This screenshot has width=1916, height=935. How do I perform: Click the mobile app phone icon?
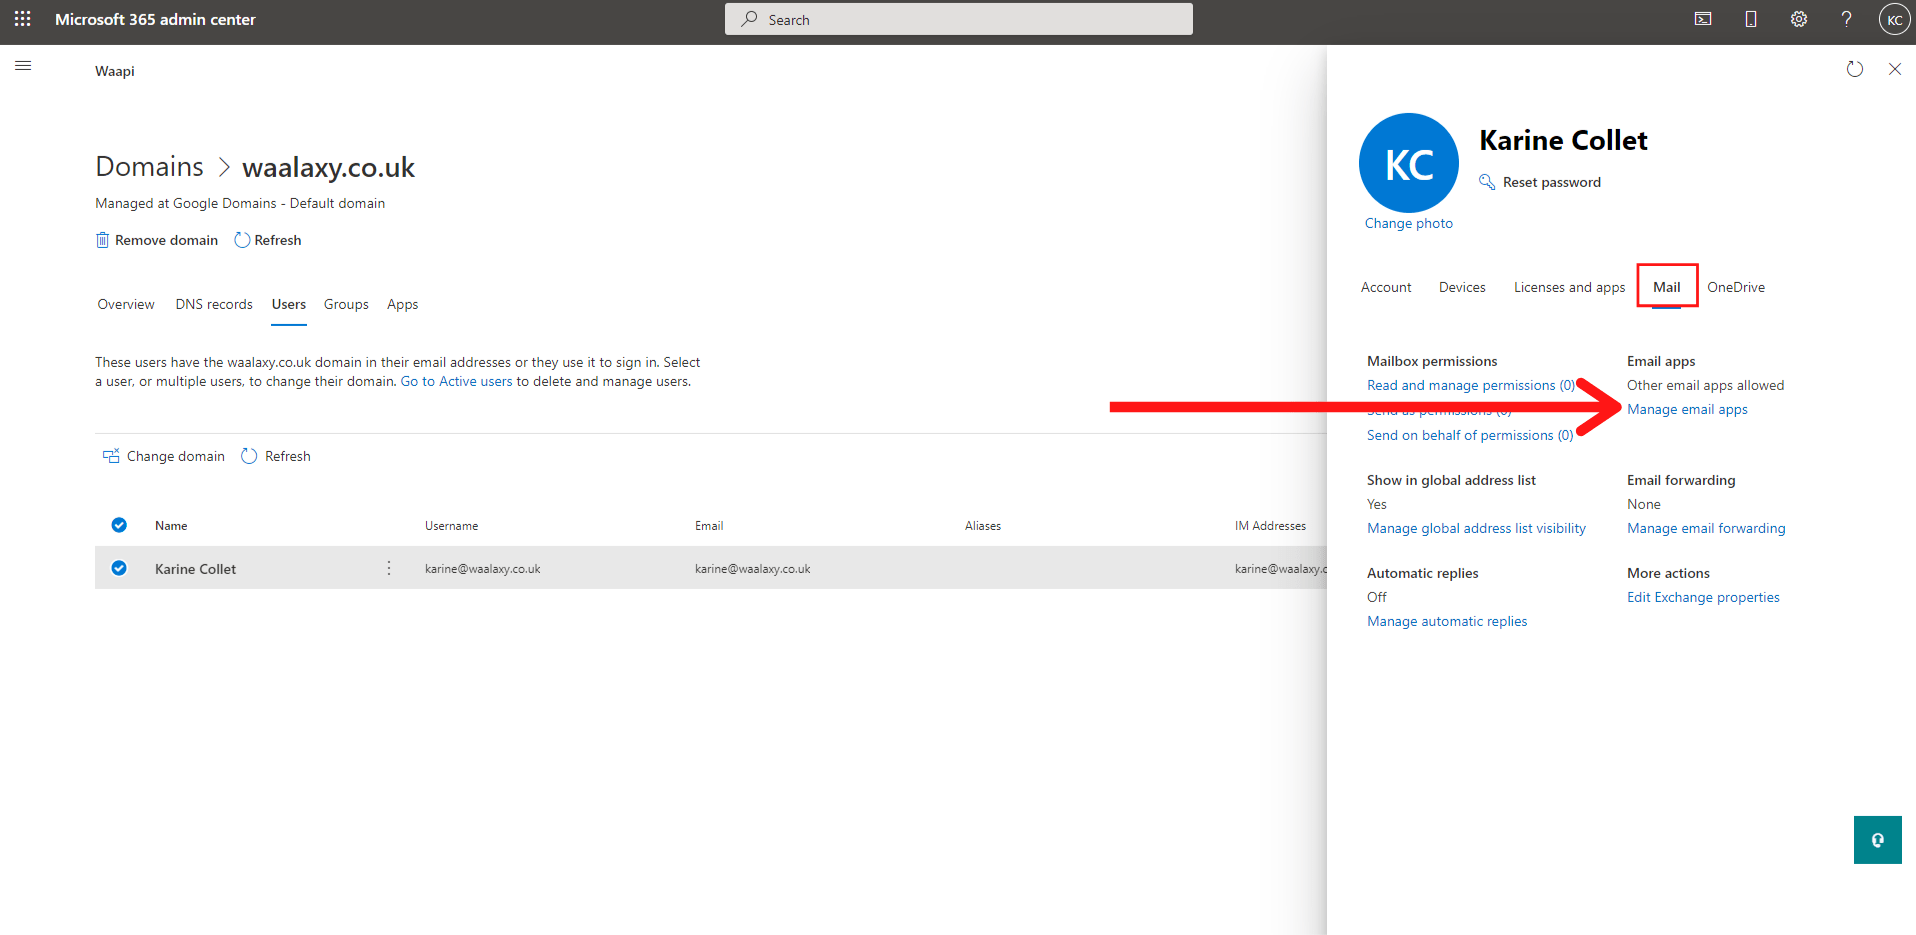point(1751,19)
